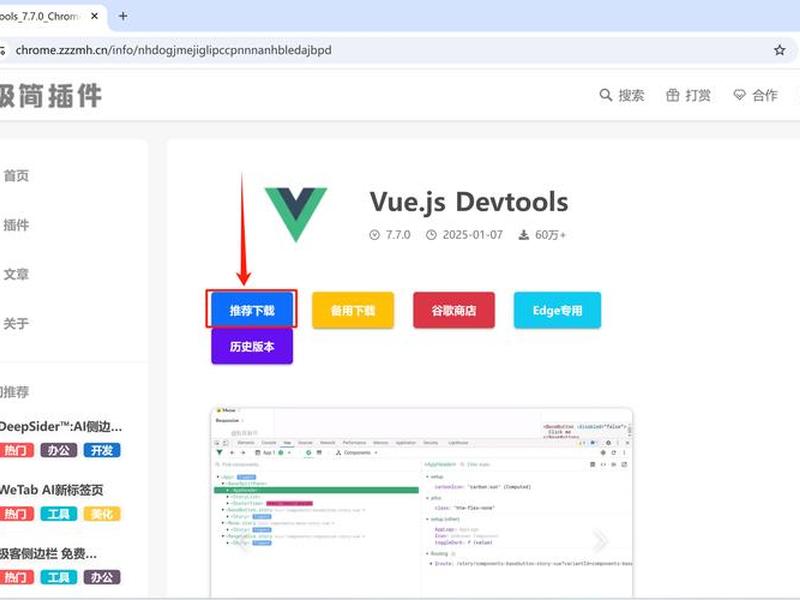This screenshot has height=600, width=800.
Task: Click the version icon beside 7.7.0
Action: click(x=374, y=235)
